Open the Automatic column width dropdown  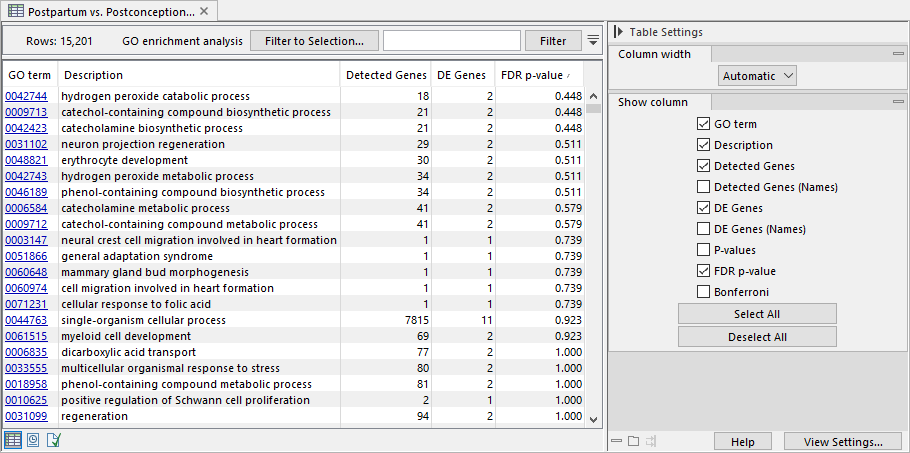[757, 75]
